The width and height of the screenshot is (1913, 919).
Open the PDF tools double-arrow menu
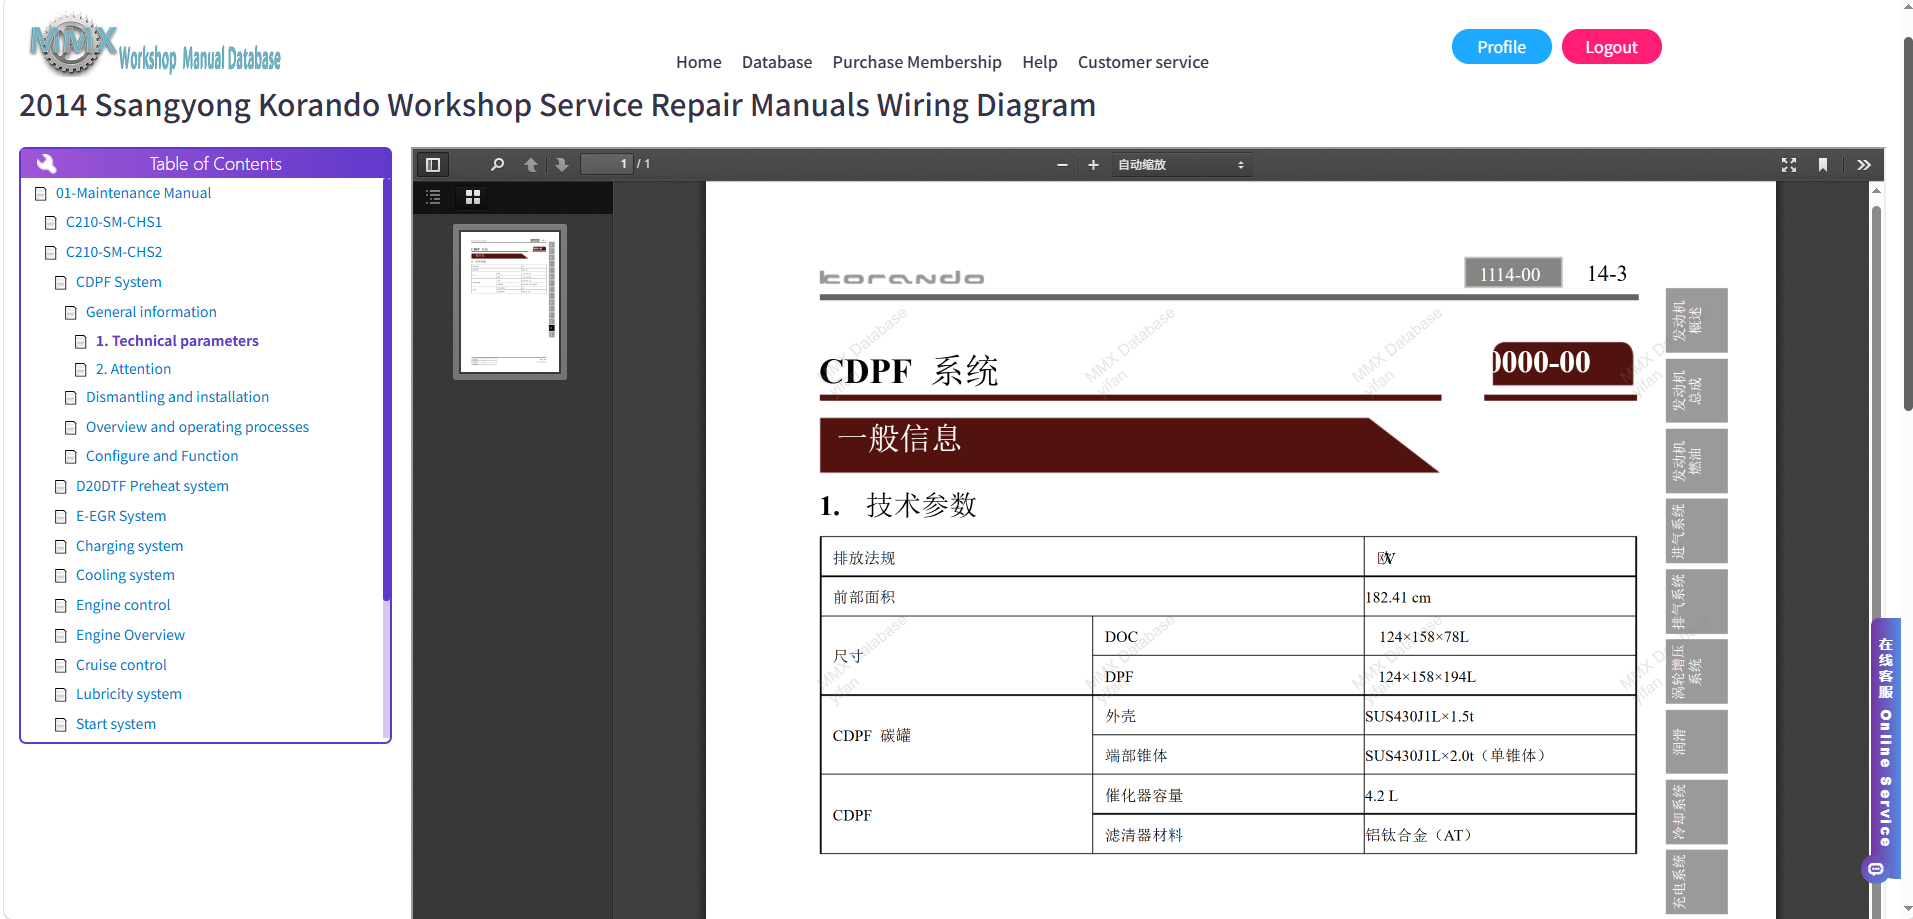(1864, 164)
